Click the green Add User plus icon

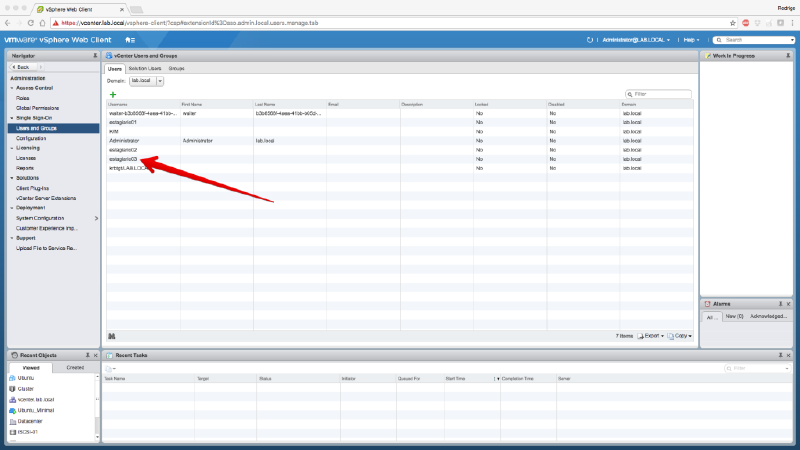pyautogui.click(x=113, y=94)
